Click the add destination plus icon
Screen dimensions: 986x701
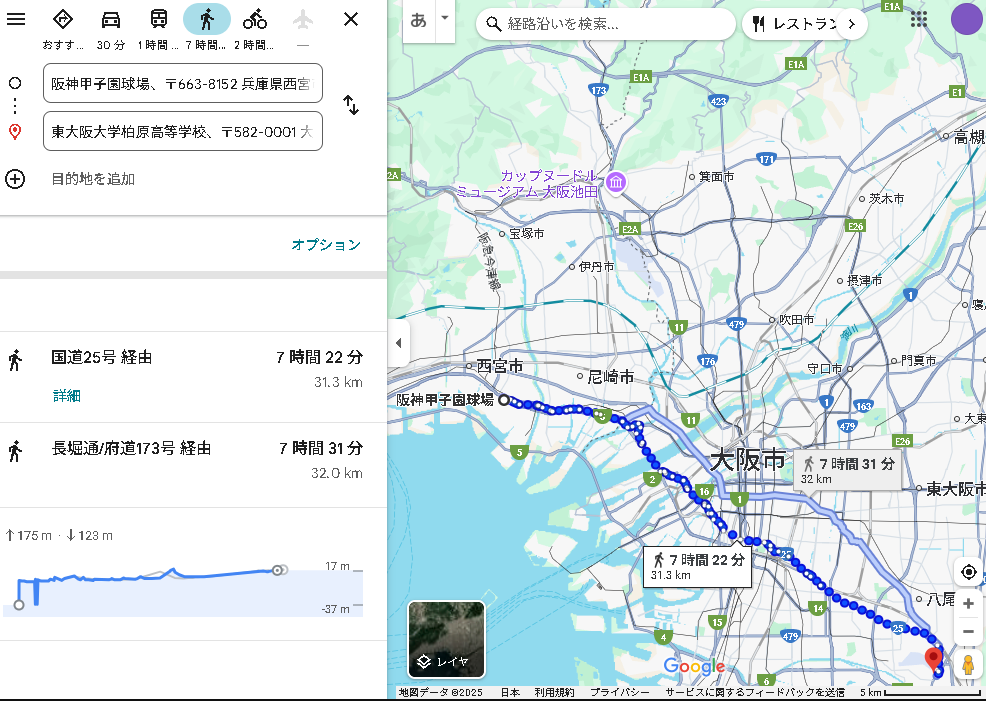tap(15, 179)
